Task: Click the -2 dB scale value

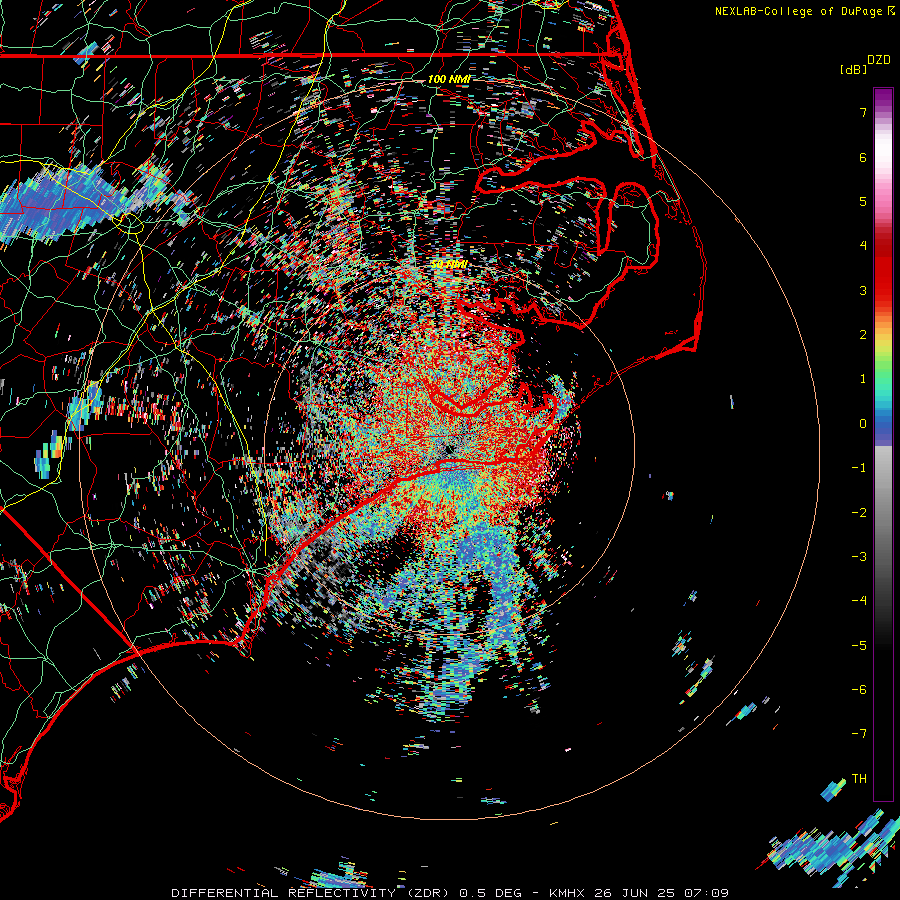Action: (859, 513)
